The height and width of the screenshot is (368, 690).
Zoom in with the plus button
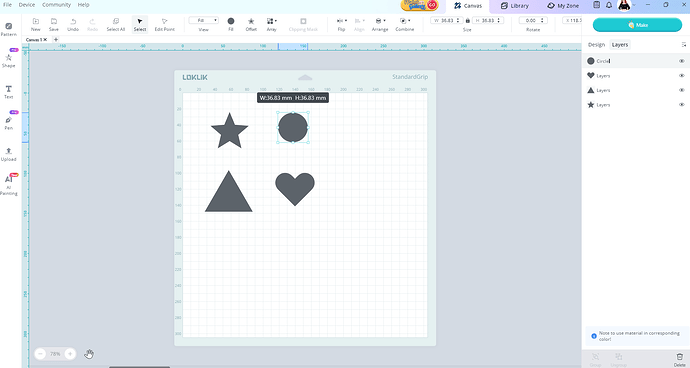click(70, 354)
